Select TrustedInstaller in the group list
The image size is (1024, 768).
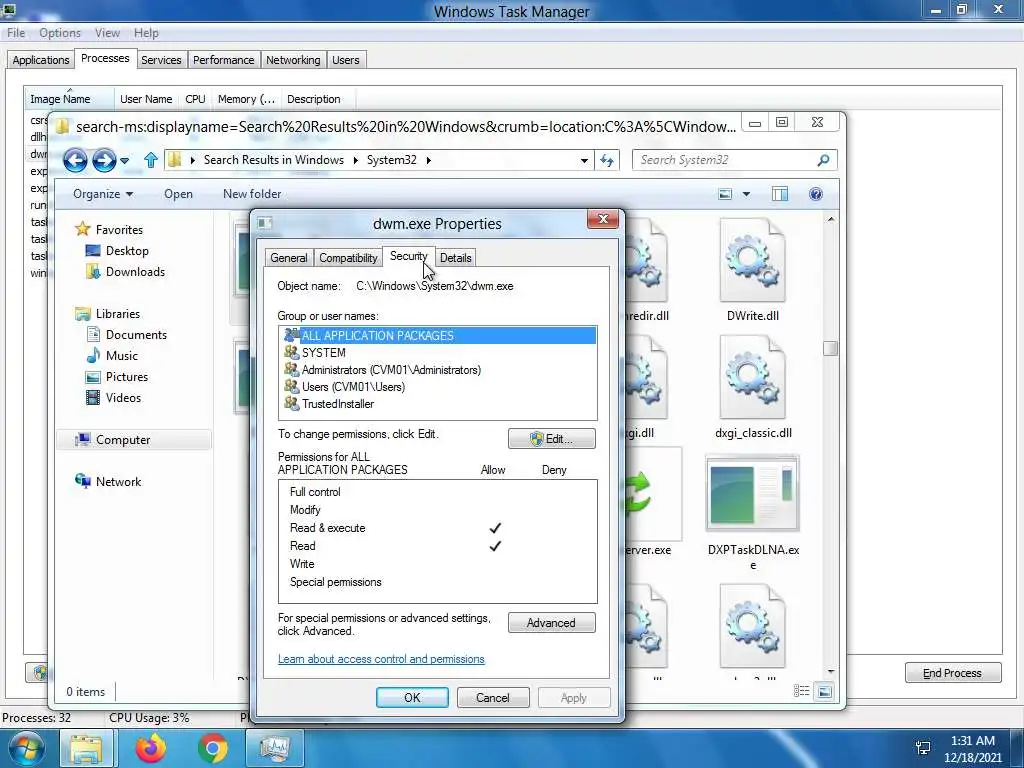click(440, 404)
